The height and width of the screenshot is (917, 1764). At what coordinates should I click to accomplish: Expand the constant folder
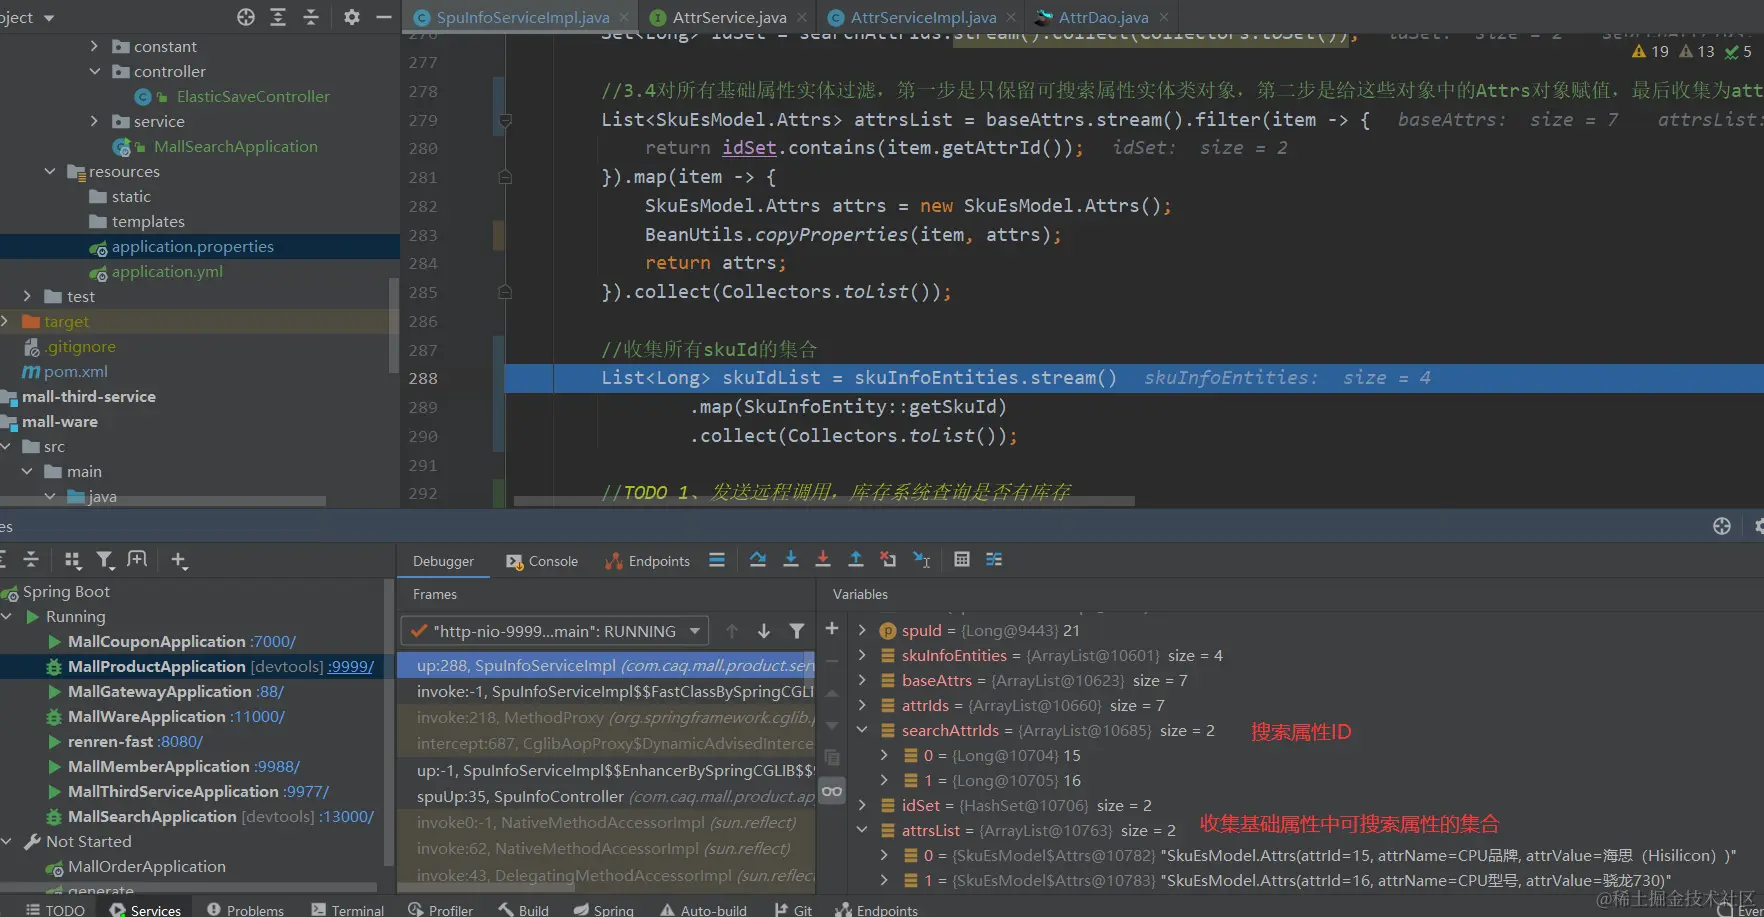point(94,46)
